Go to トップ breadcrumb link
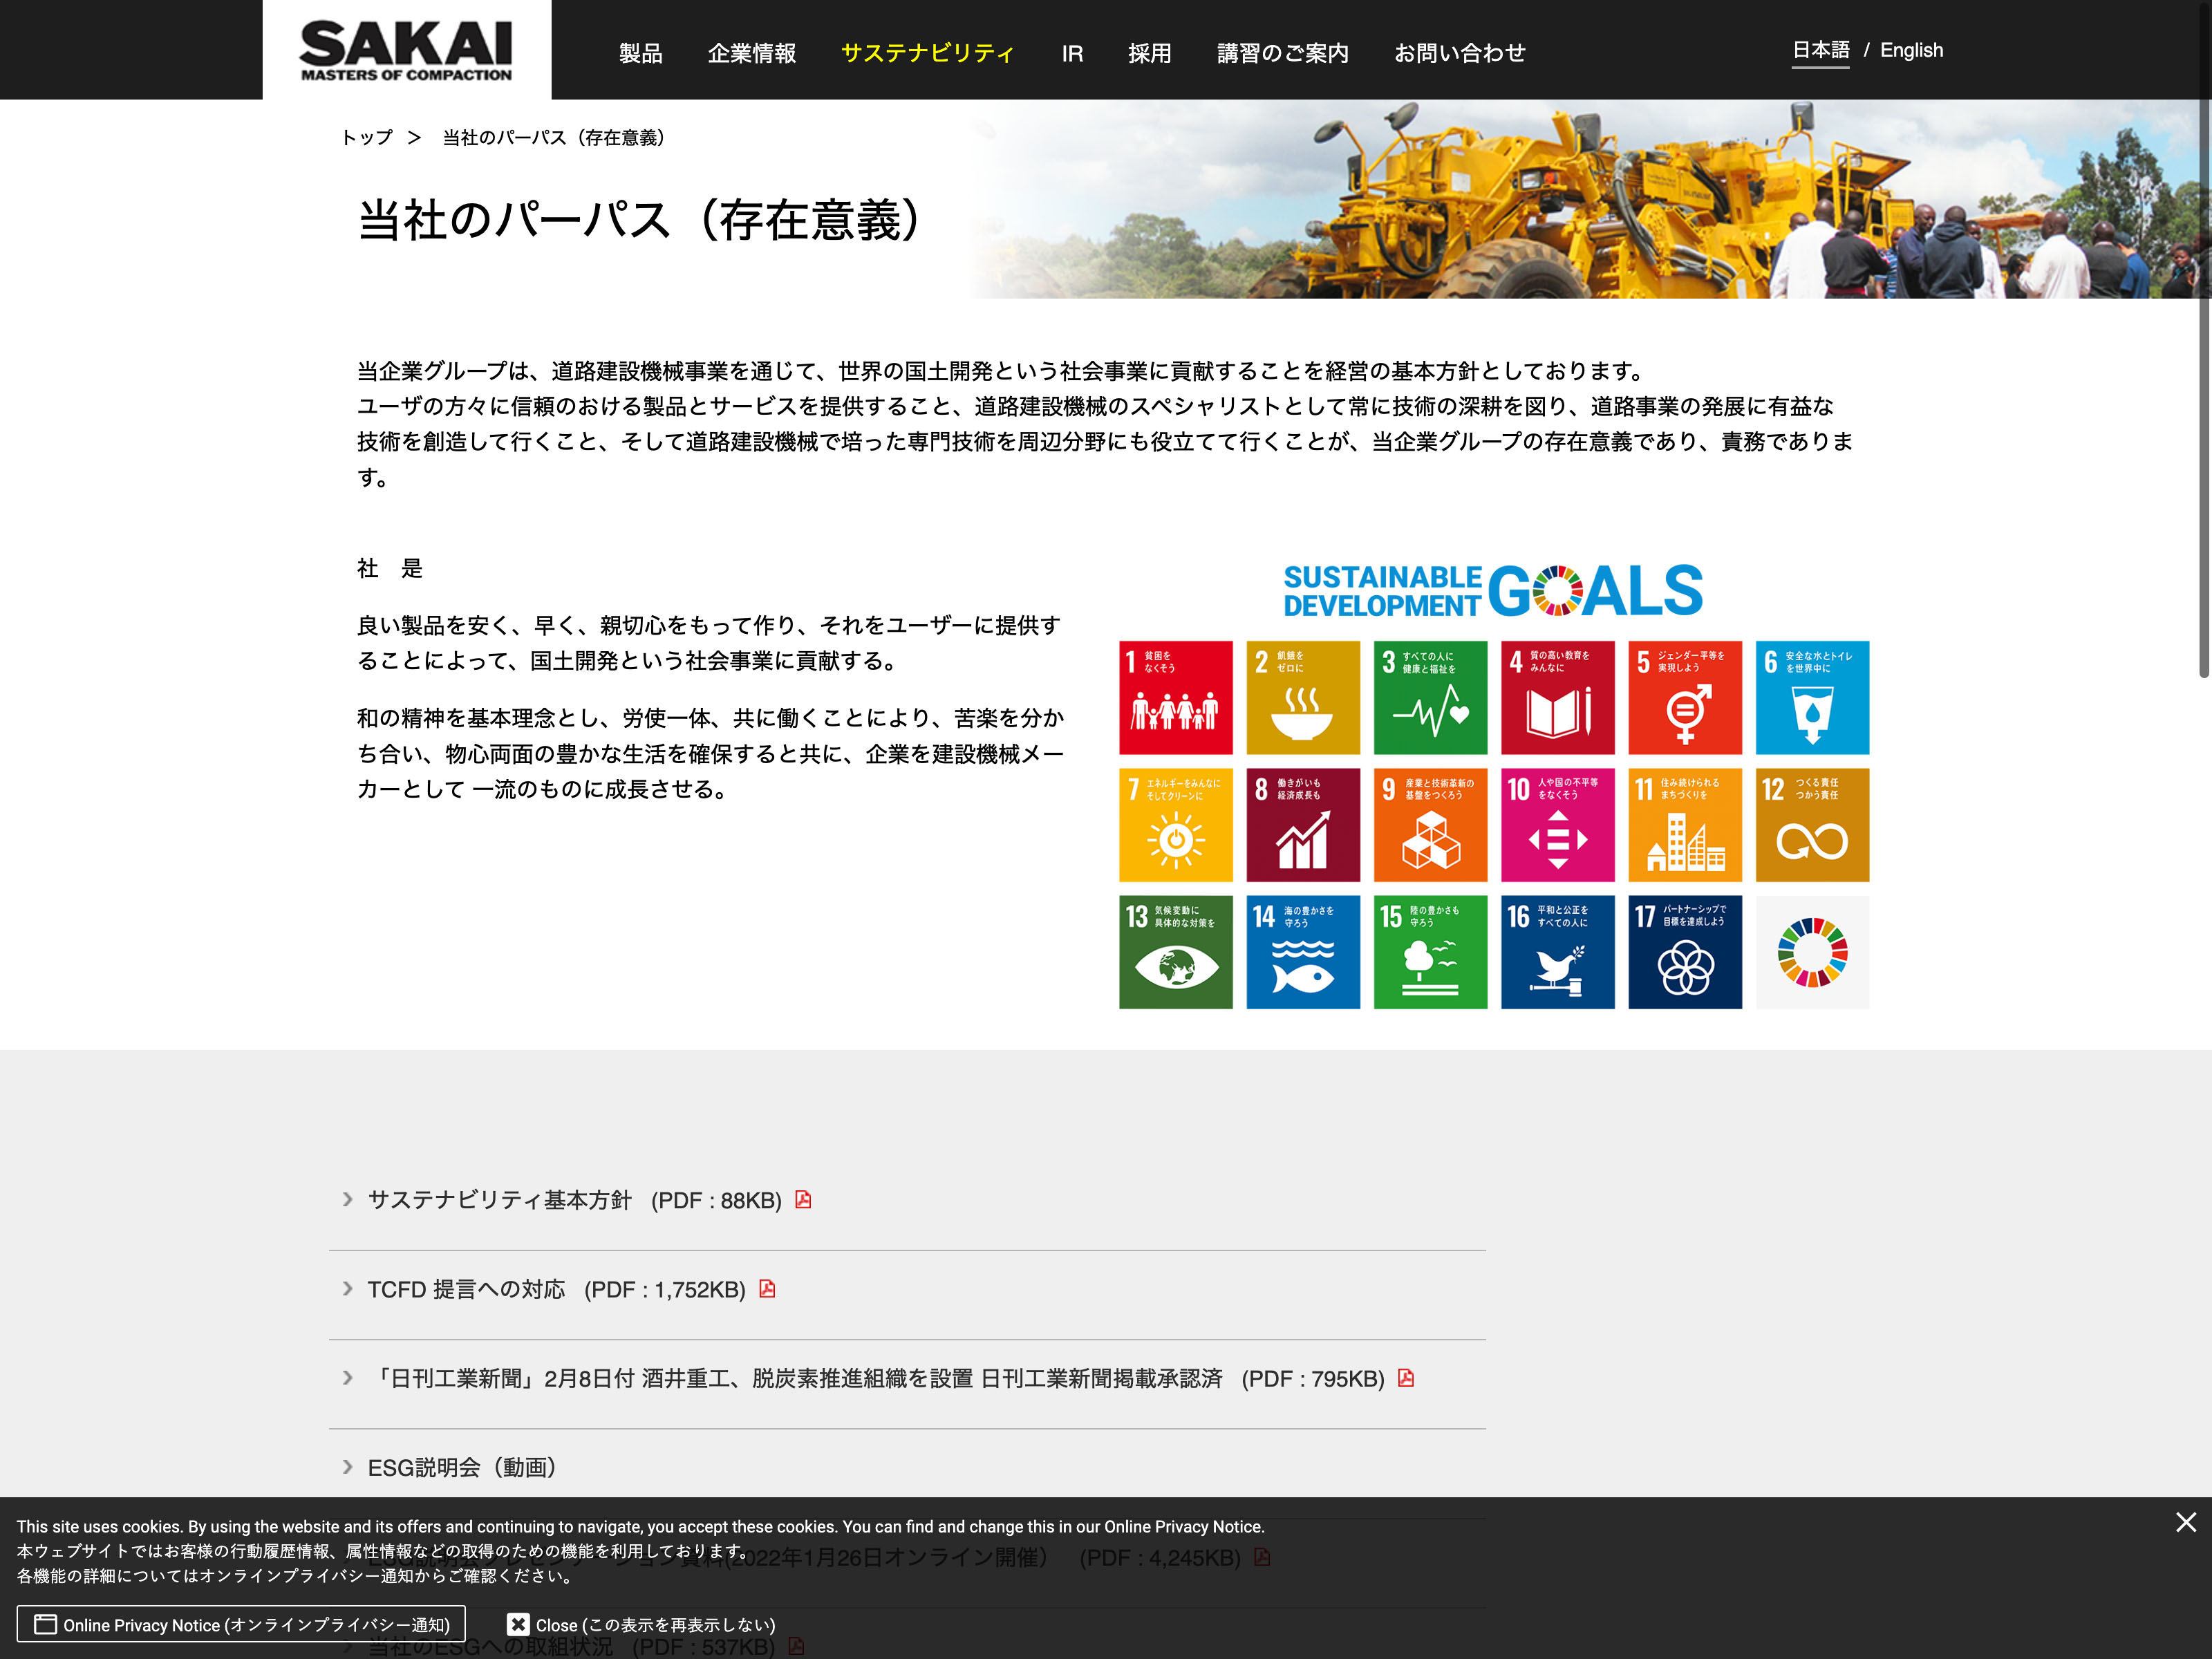This screenshot has height=1659, width=2212. coord(367,138)
